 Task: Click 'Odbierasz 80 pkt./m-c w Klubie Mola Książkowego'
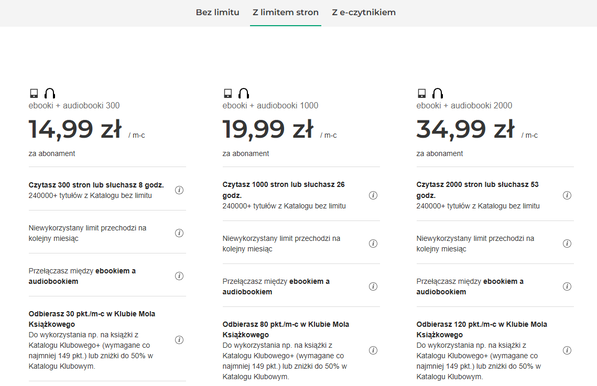[x=286, y=329]
